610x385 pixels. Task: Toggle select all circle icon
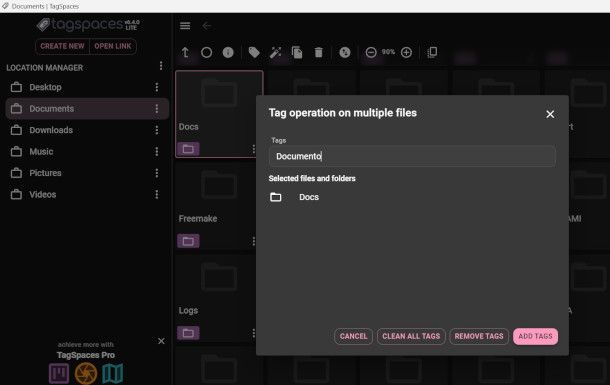[x=207, y=52]
